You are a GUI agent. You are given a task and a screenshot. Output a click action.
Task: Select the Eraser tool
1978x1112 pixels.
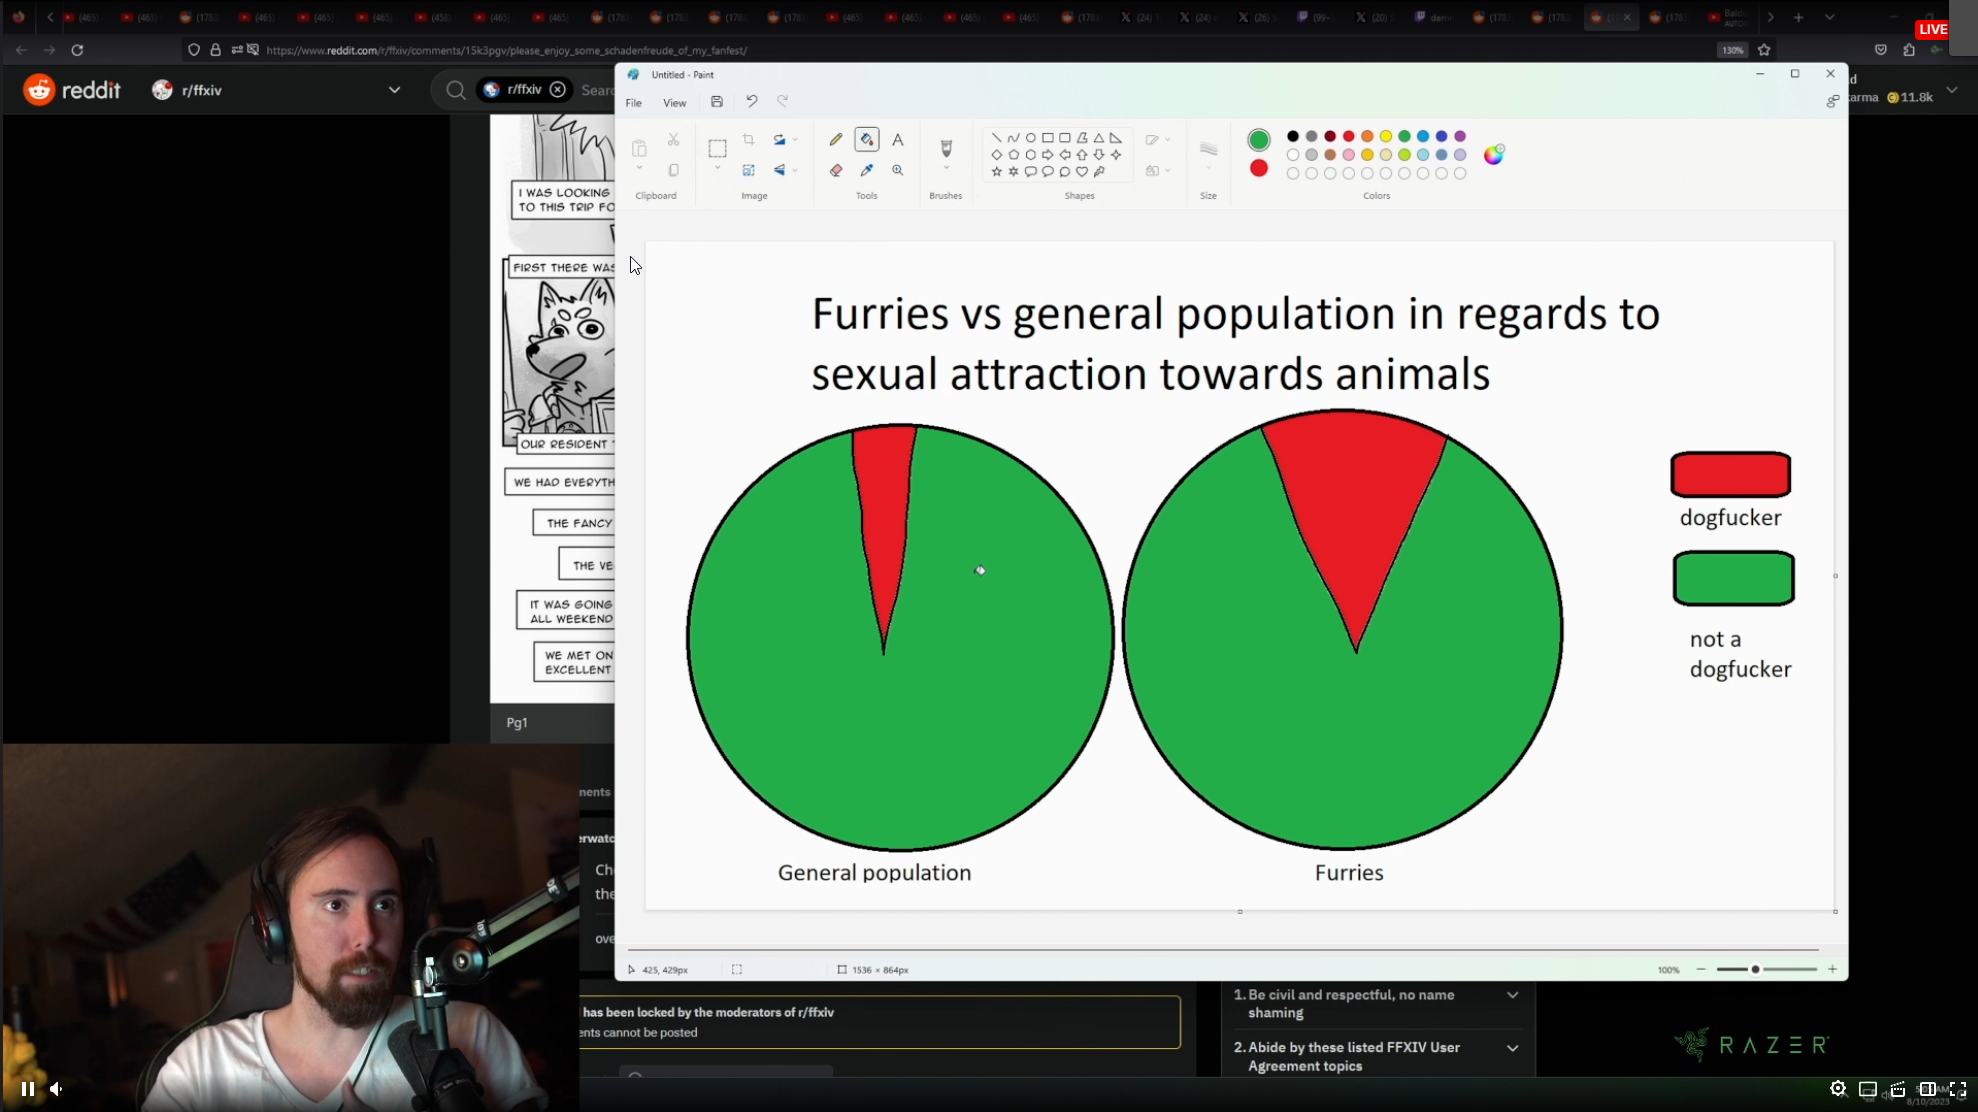click(836, 170)
